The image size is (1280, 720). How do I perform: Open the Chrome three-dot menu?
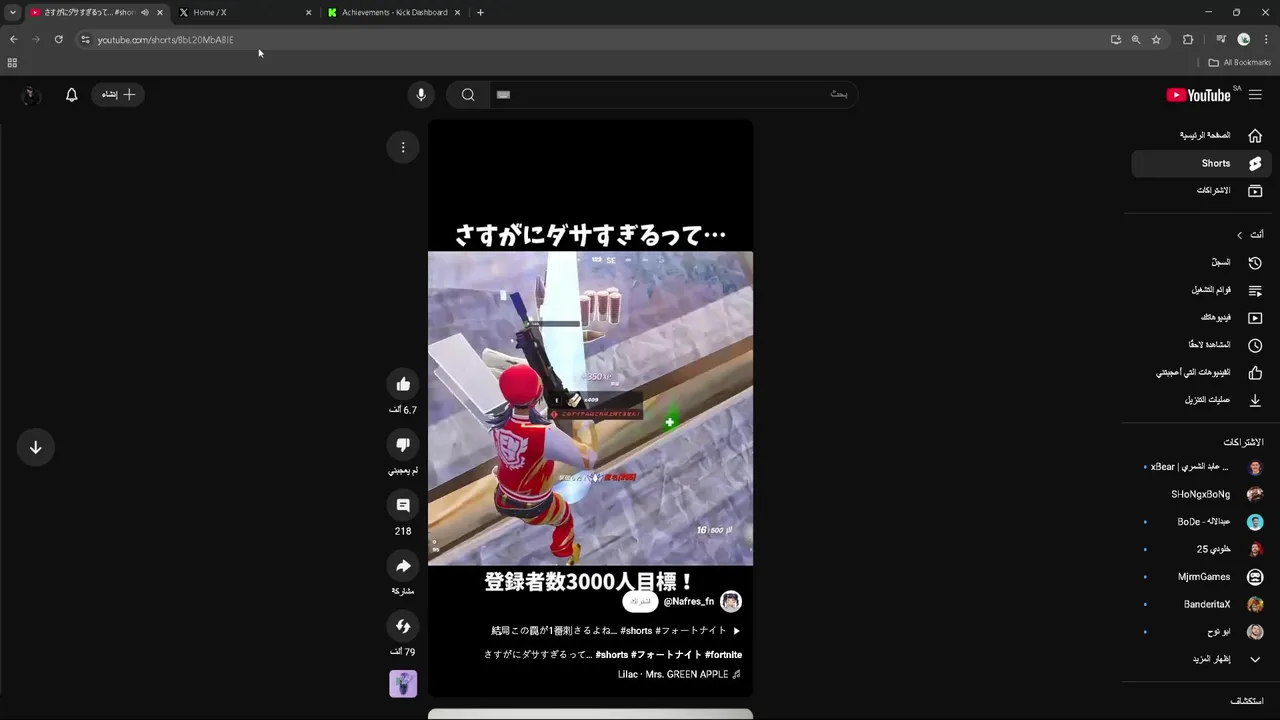[1266, 40]
